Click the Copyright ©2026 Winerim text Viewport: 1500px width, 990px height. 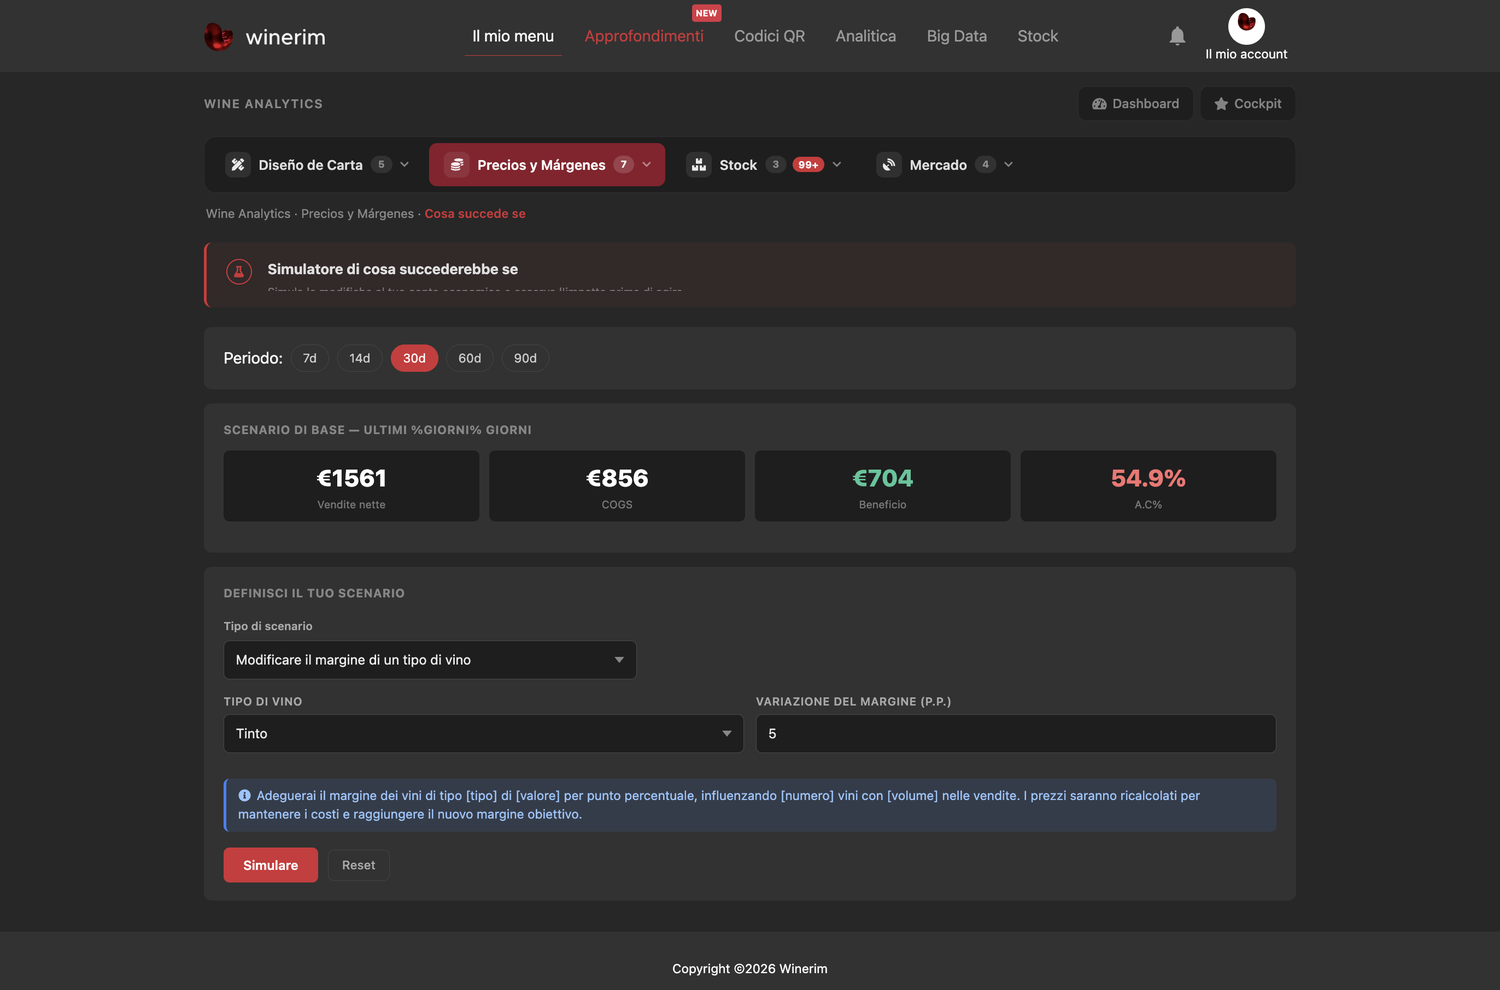coord(750,969)
